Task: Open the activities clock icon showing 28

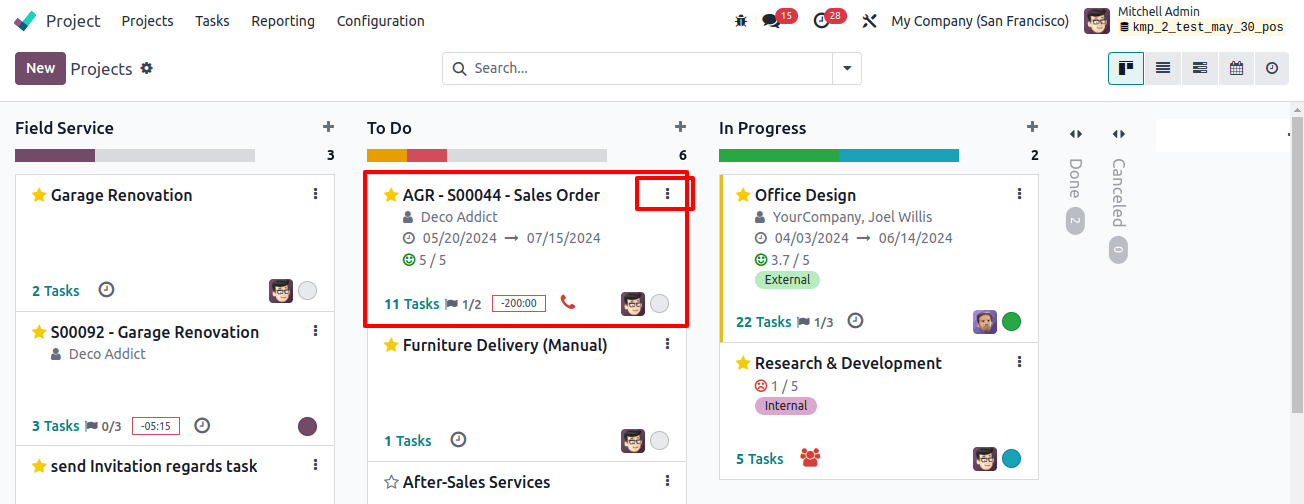Action: (x=822, y=20)
